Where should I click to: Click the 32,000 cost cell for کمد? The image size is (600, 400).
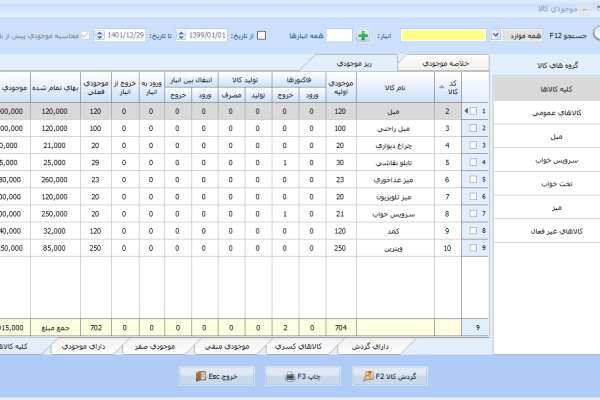pyautogui.click(x=55, y=231)
